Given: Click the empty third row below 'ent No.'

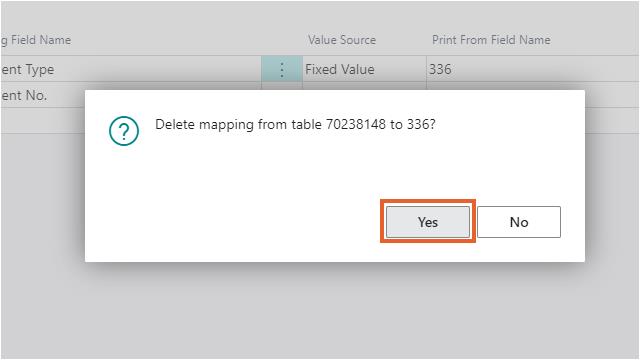Looking at the screenshot, I should pos(43,121).
